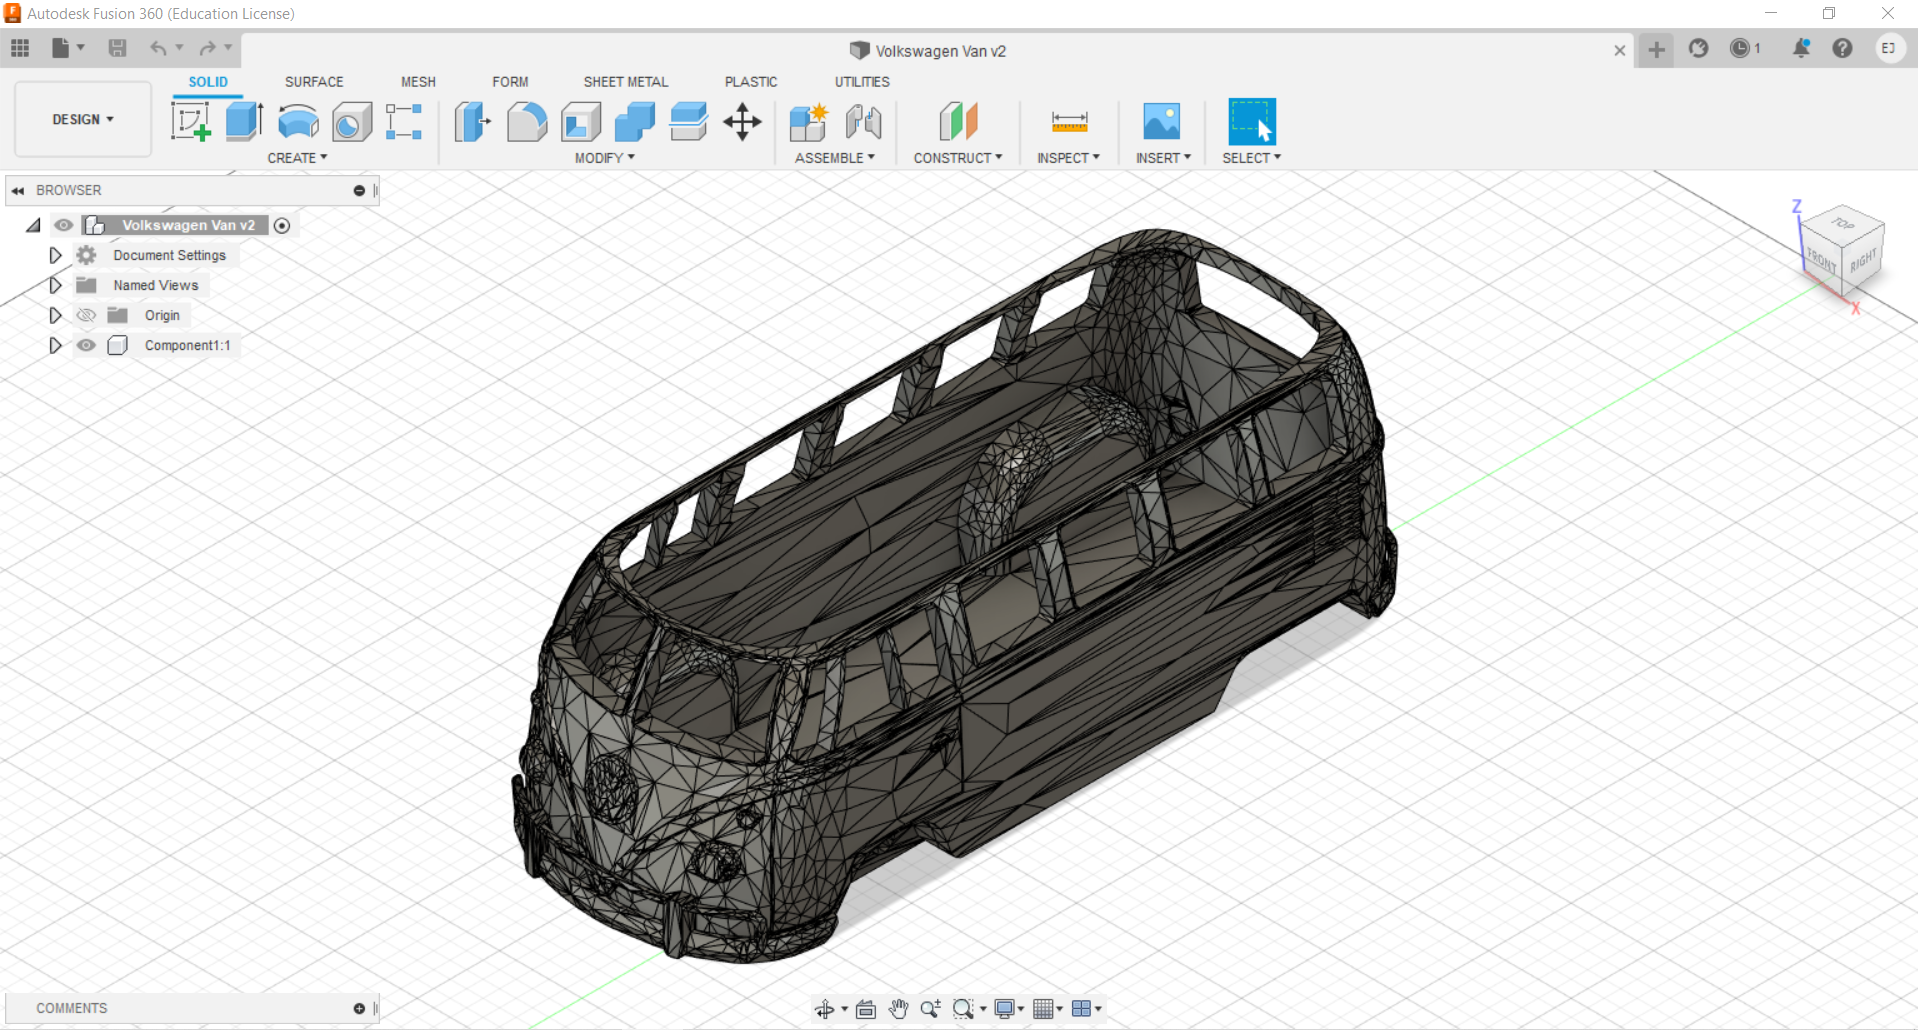Save the document with floppy icon

pos(117,48)
